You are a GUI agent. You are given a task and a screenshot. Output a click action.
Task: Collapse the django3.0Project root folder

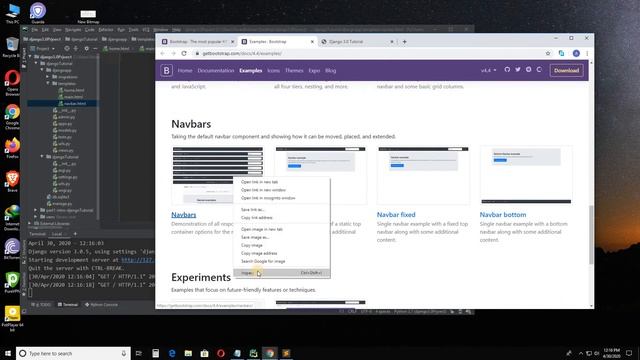30,57
